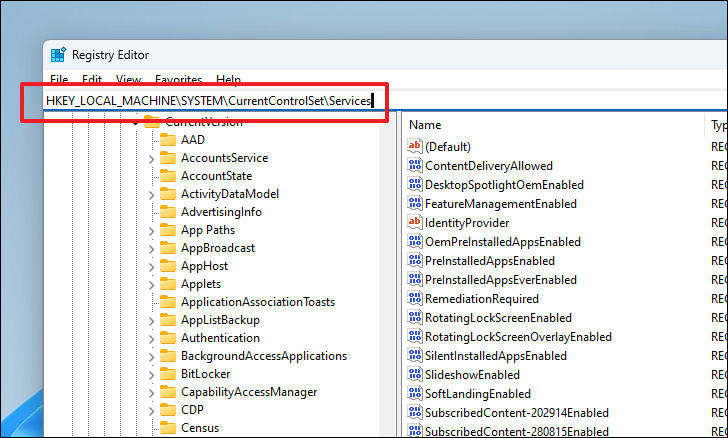Select the PreInstalledAppsEnabled value
The width and height of the screenshot is (728, 438).
(x=490, y=261)
